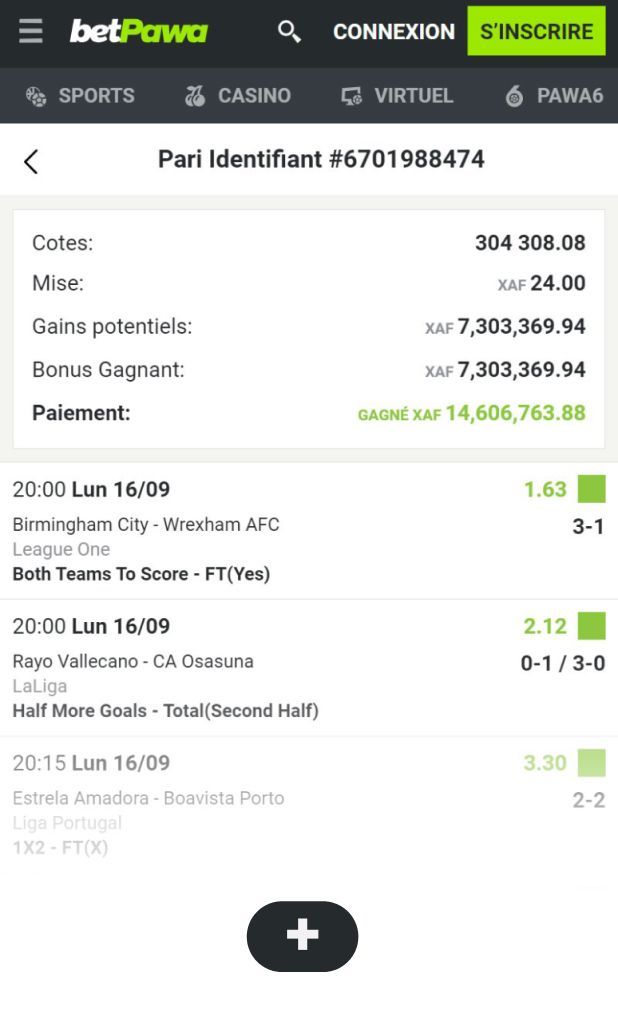The width and height of the screenshot is (618, 1030).
Task: Click the Casino cherries icon
Action: coord(195,96)
